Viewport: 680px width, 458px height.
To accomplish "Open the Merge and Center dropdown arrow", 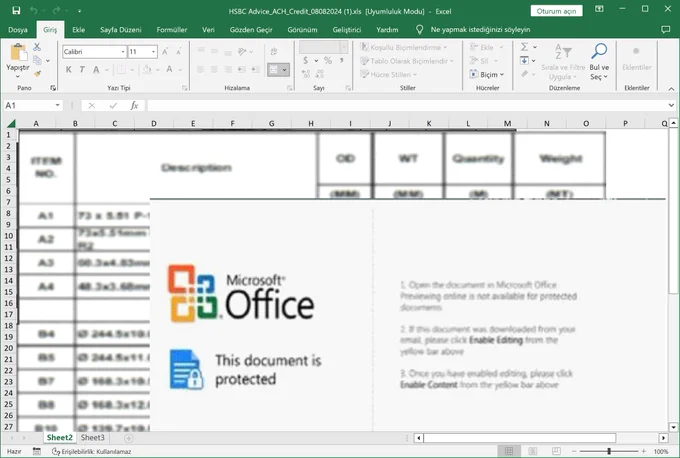I will click(284, 69).
